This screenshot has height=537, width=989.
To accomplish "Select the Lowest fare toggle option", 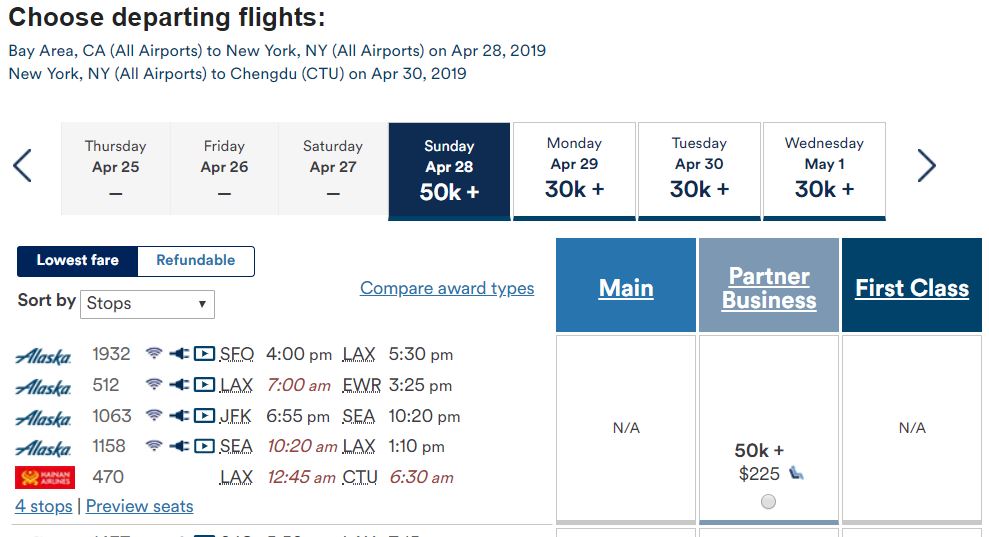I will click(78, 261).
